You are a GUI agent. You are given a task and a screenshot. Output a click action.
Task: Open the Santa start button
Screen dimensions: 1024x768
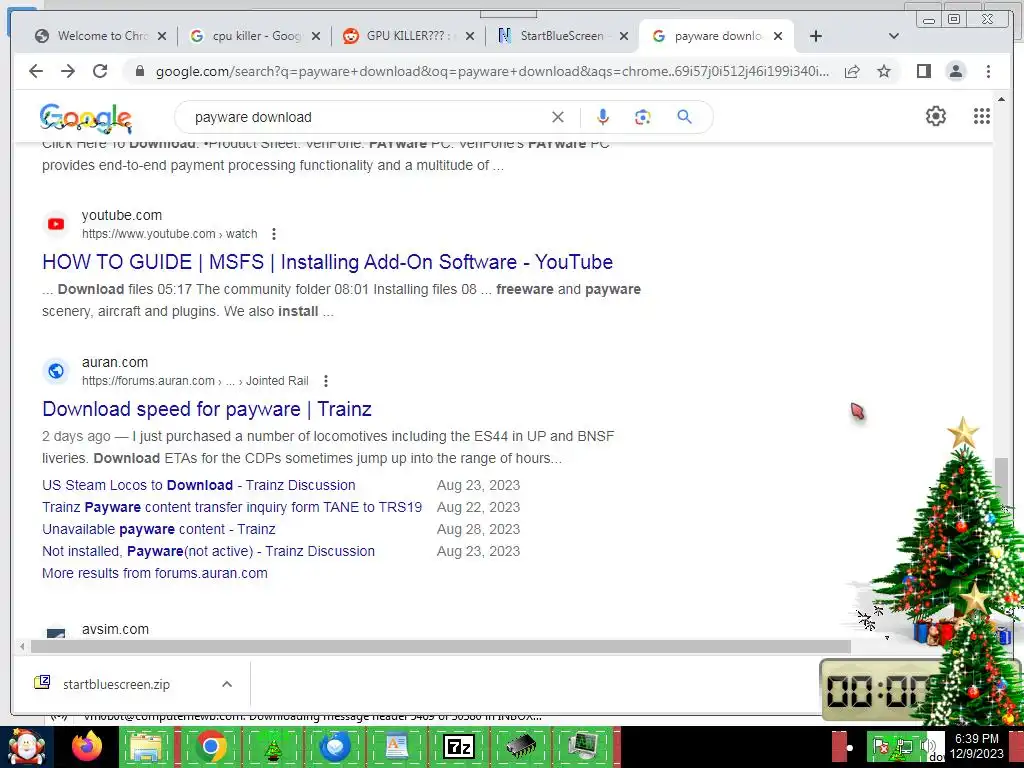click(x=26, y=747)
